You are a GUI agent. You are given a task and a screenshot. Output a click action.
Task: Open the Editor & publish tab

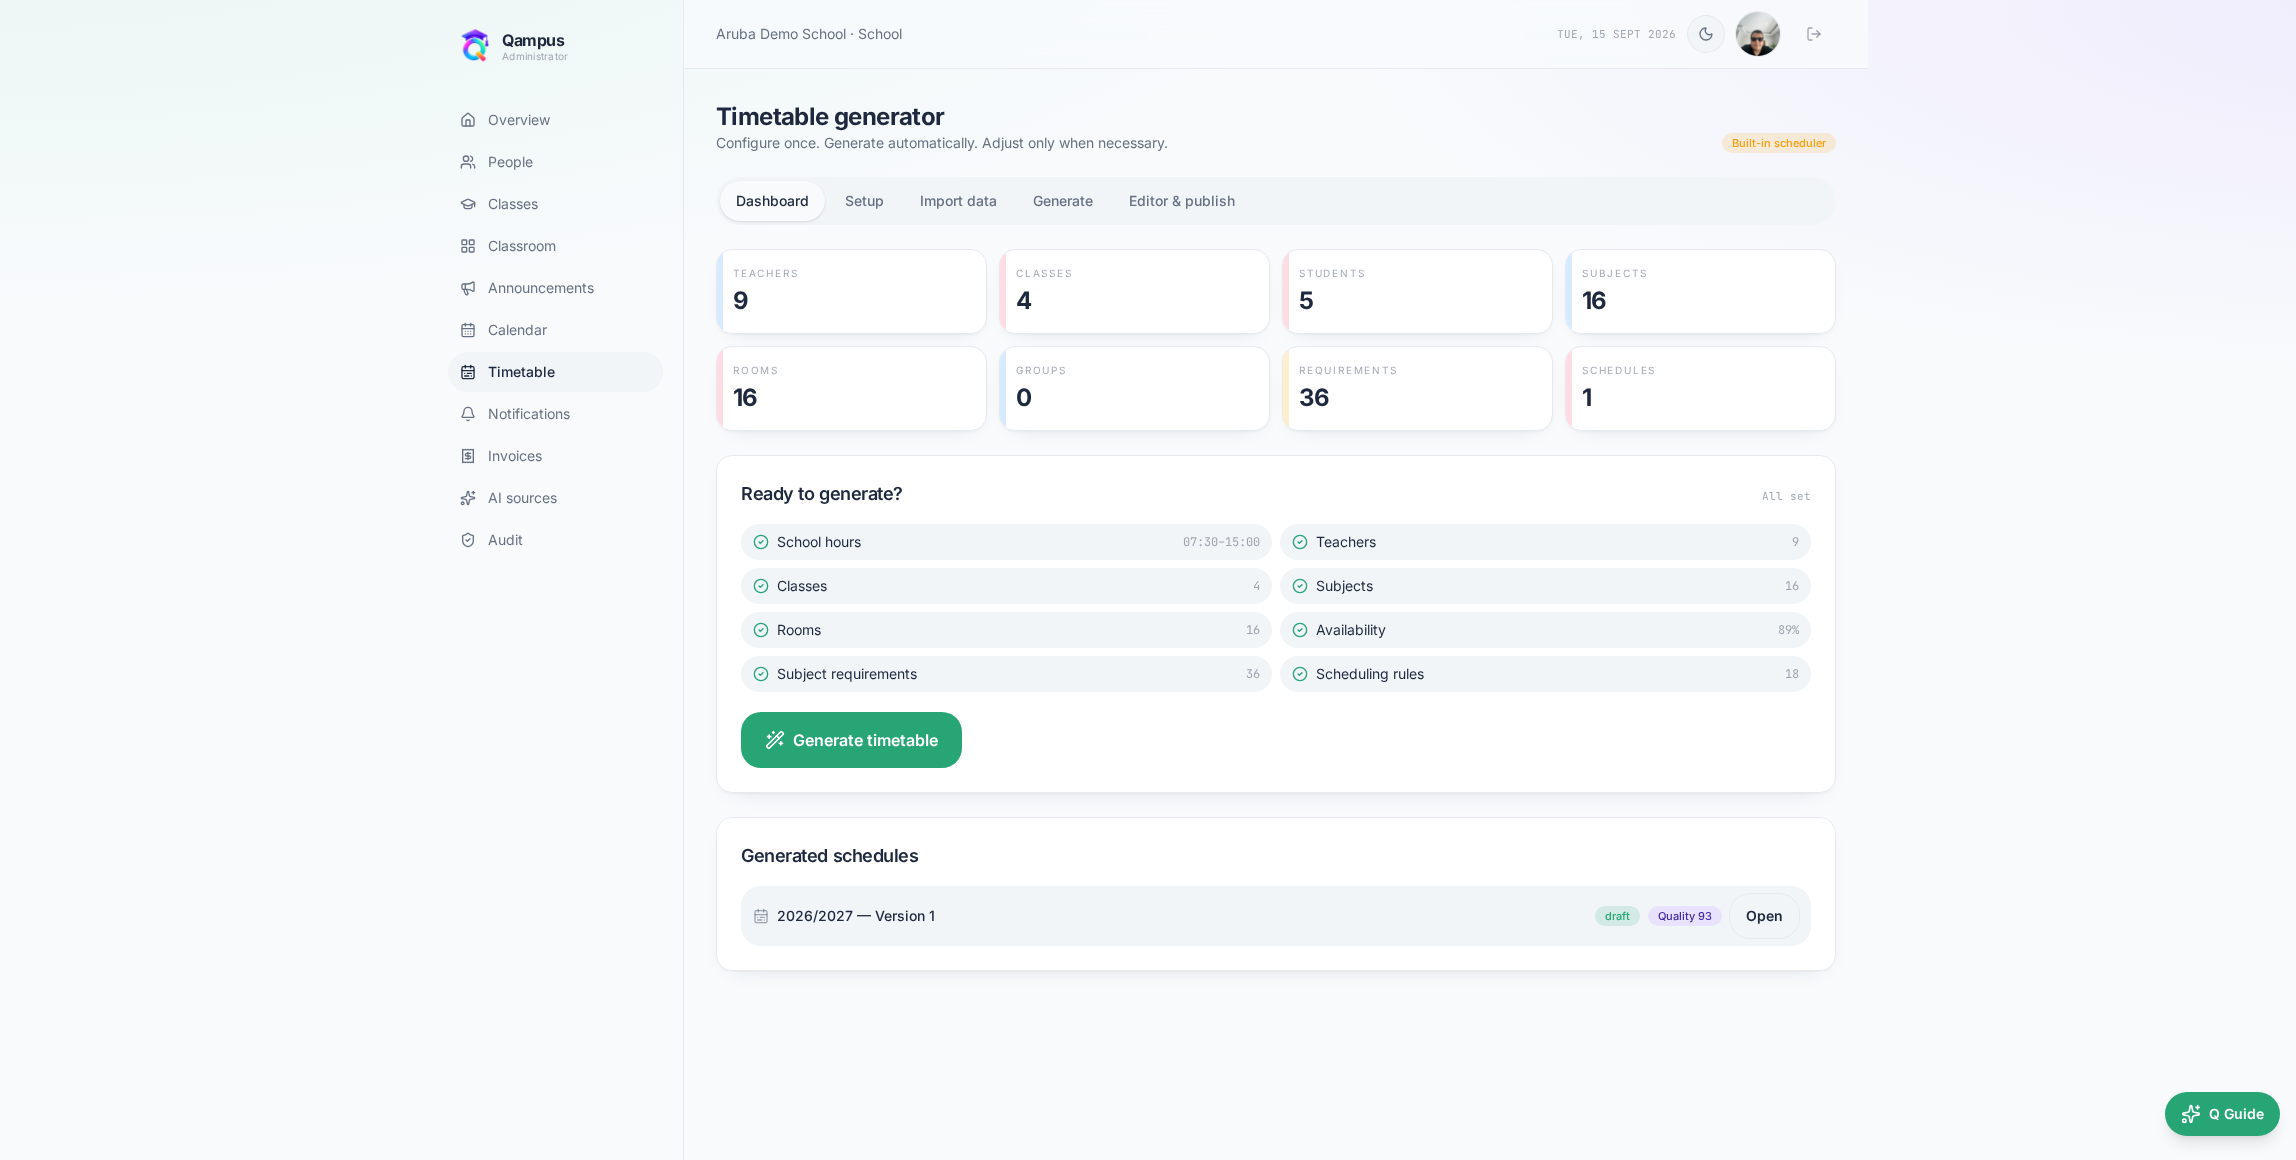point(1182,201)
